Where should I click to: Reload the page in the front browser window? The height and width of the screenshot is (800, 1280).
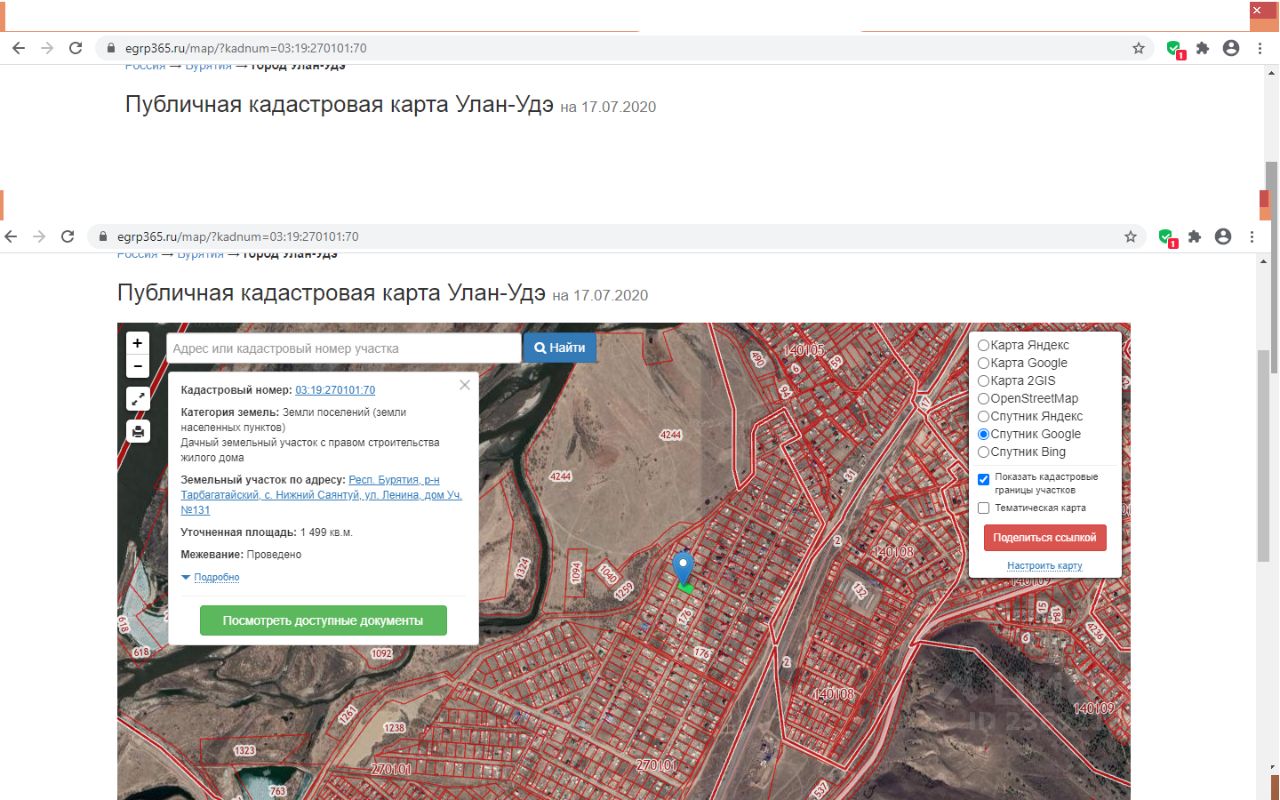pos(67,237)
